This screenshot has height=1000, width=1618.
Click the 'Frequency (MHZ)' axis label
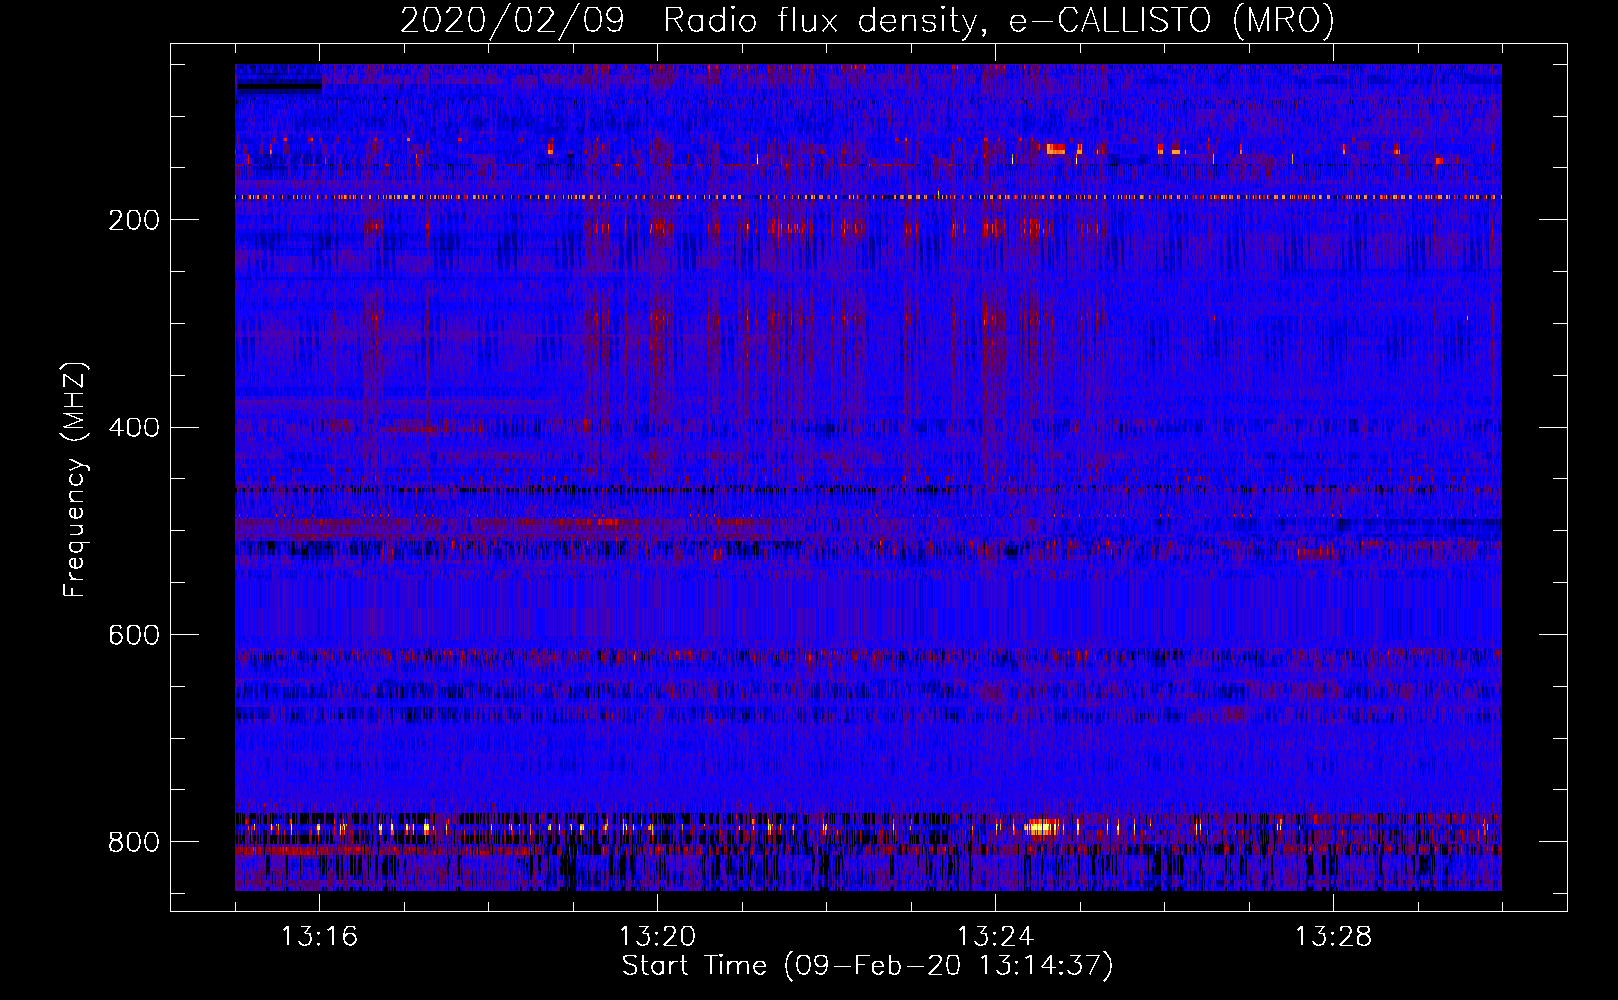(x=74, y=480)
